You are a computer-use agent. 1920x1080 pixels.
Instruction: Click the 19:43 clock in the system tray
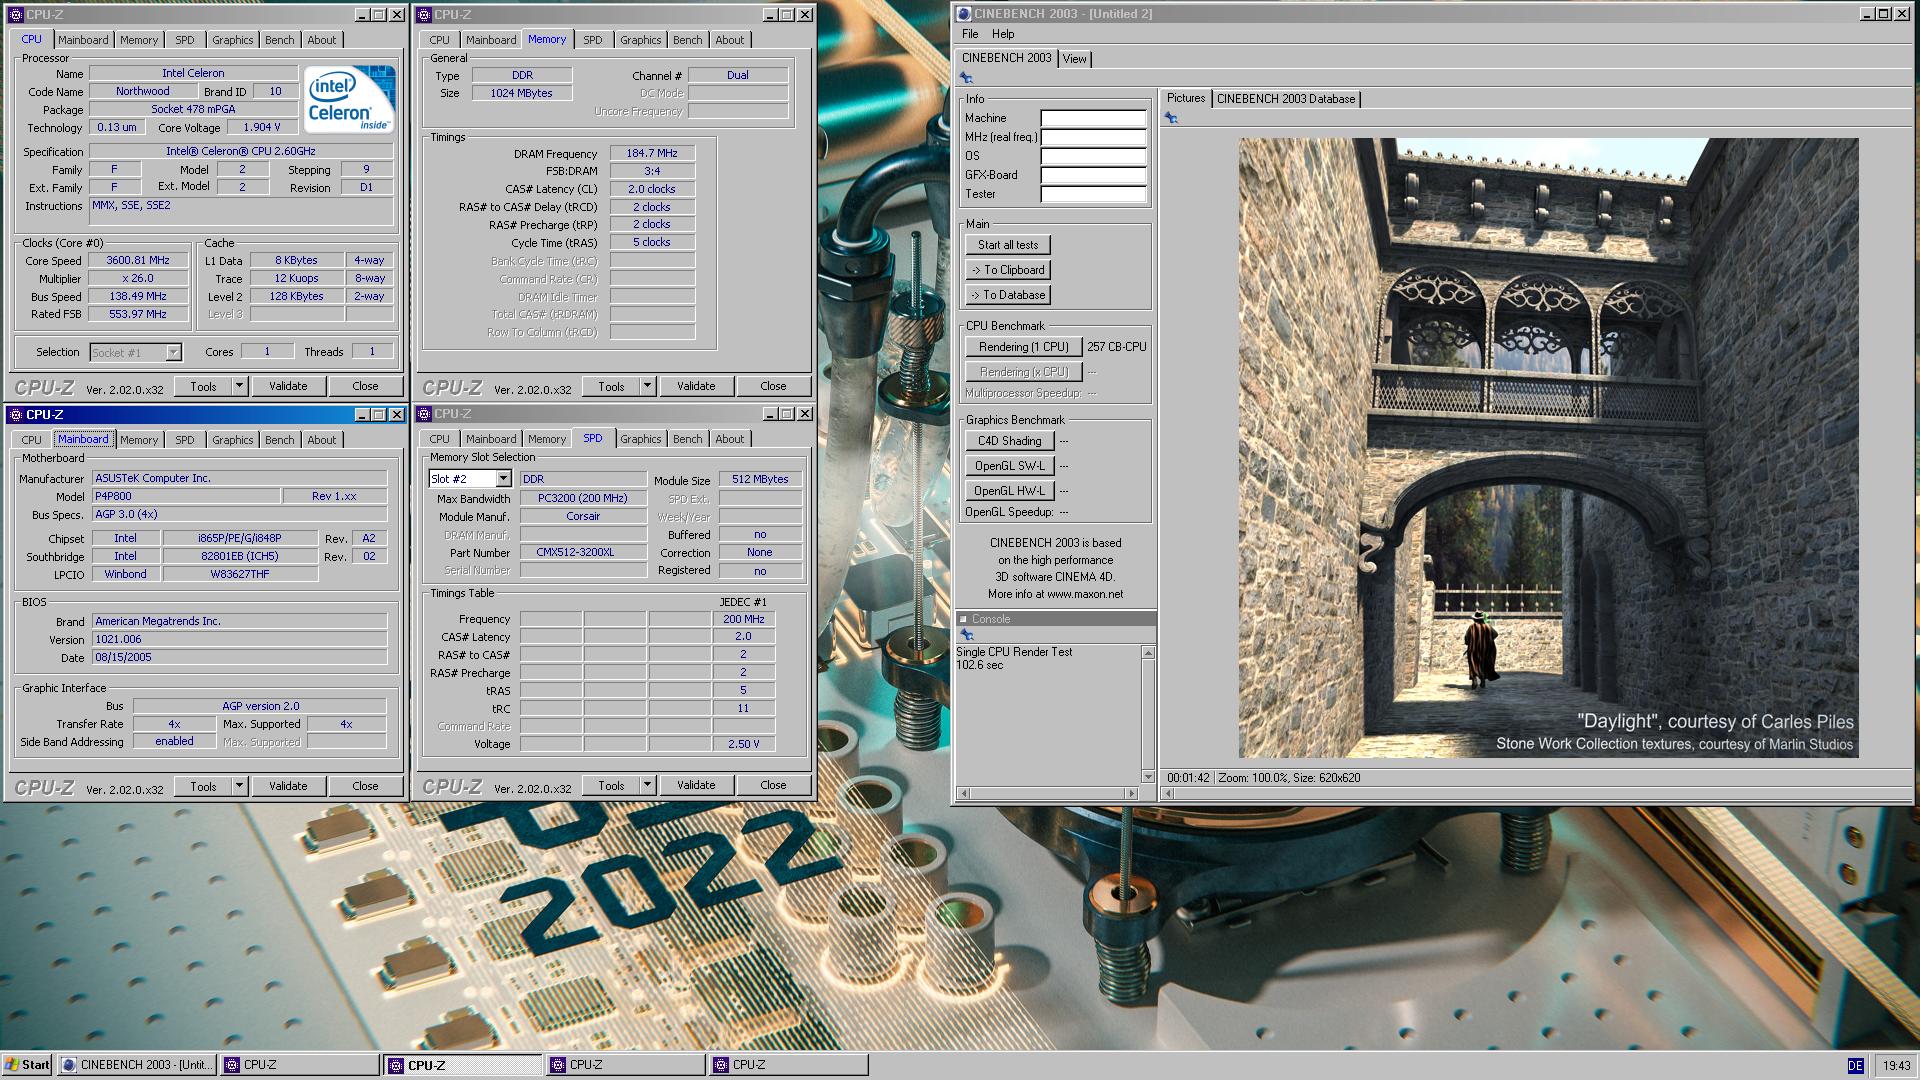[1896, 1066]
